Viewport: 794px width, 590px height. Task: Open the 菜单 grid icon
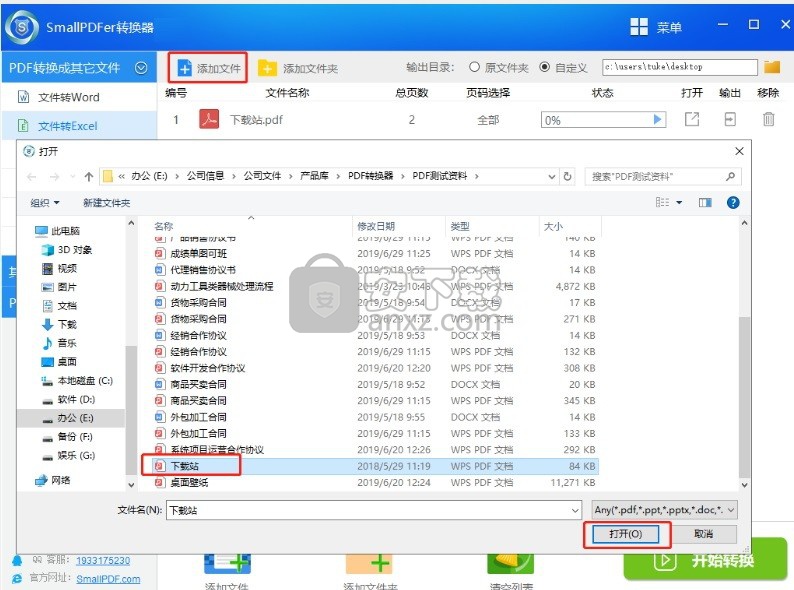[639, 26]
